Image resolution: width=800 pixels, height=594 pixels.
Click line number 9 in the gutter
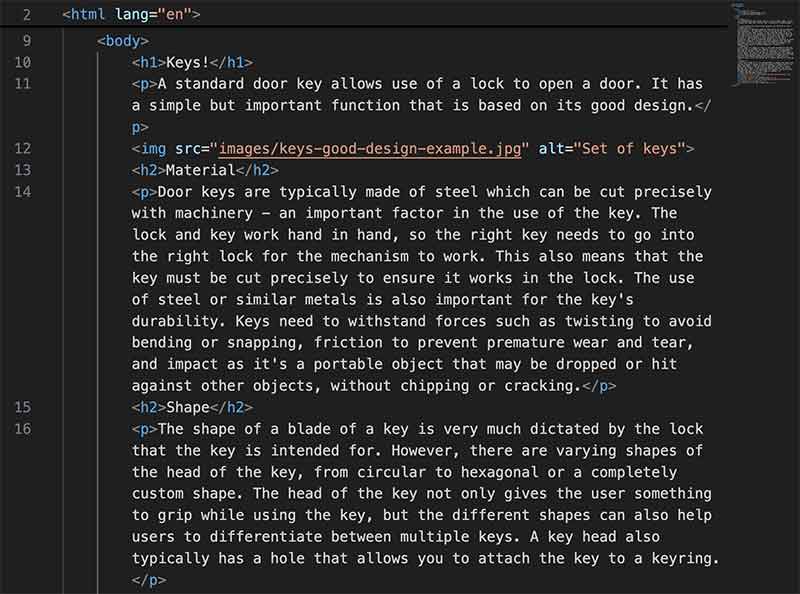(x=26, y=41)
